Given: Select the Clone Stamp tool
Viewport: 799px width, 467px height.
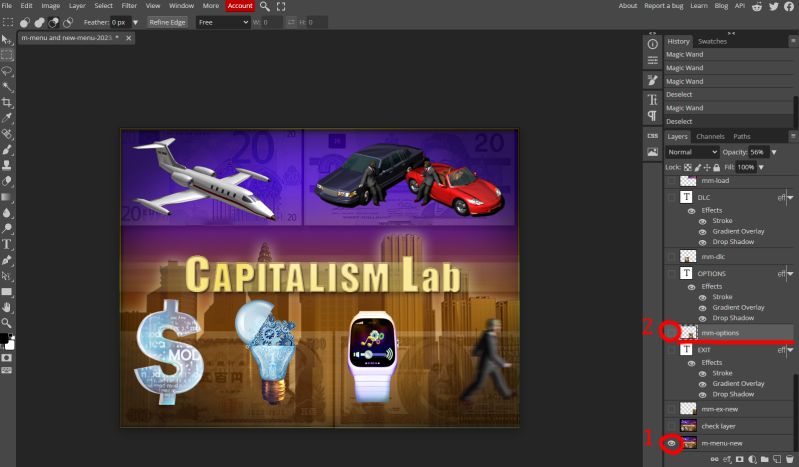Looking at the screenshot, I should (7, 166).
